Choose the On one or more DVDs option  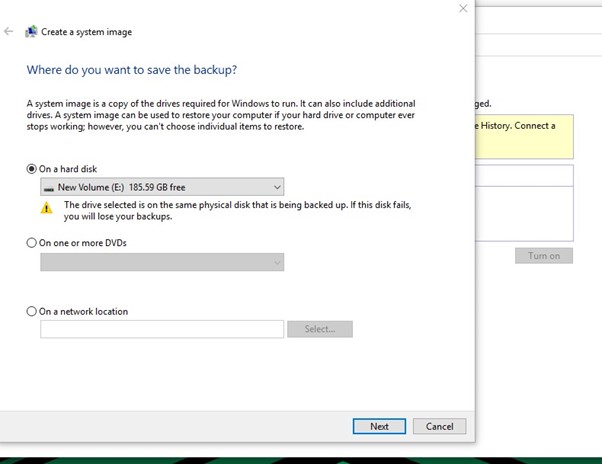coord(31,242)
